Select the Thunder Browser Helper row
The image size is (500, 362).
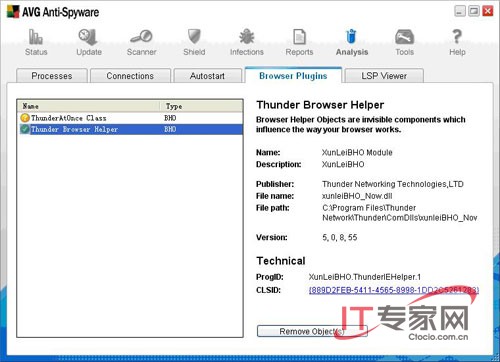pyautogui.click(x=130, y=129)
